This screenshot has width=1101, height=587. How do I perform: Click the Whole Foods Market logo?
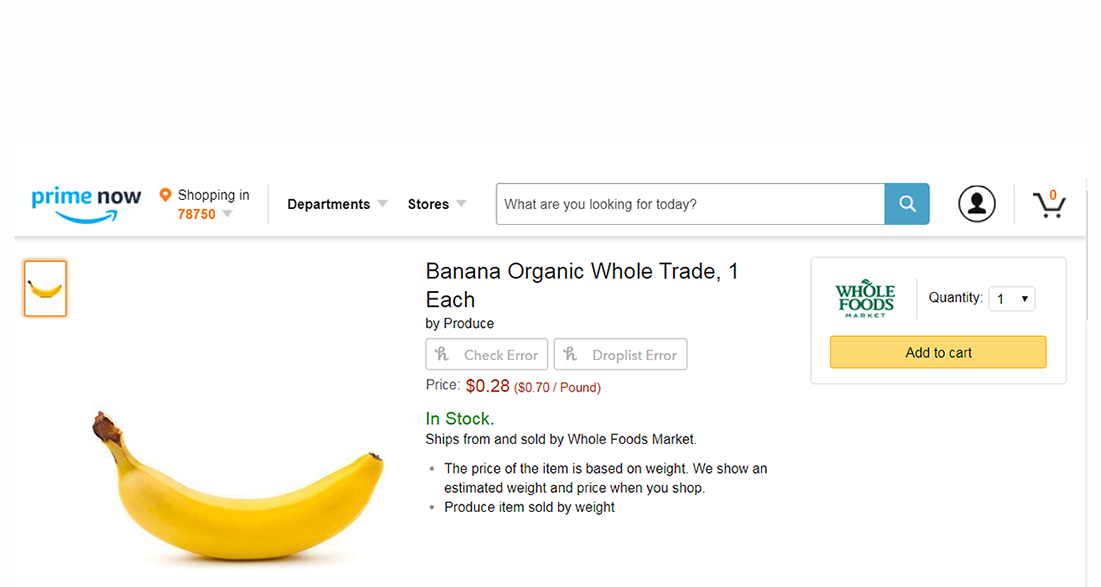[x=864, y=297]
